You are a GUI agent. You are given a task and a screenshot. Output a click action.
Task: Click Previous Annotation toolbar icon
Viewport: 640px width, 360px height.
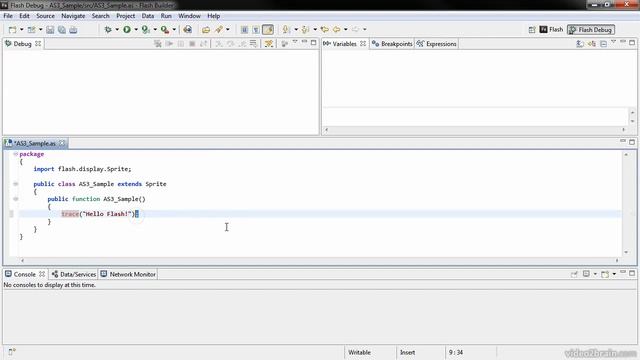(306, 29)
